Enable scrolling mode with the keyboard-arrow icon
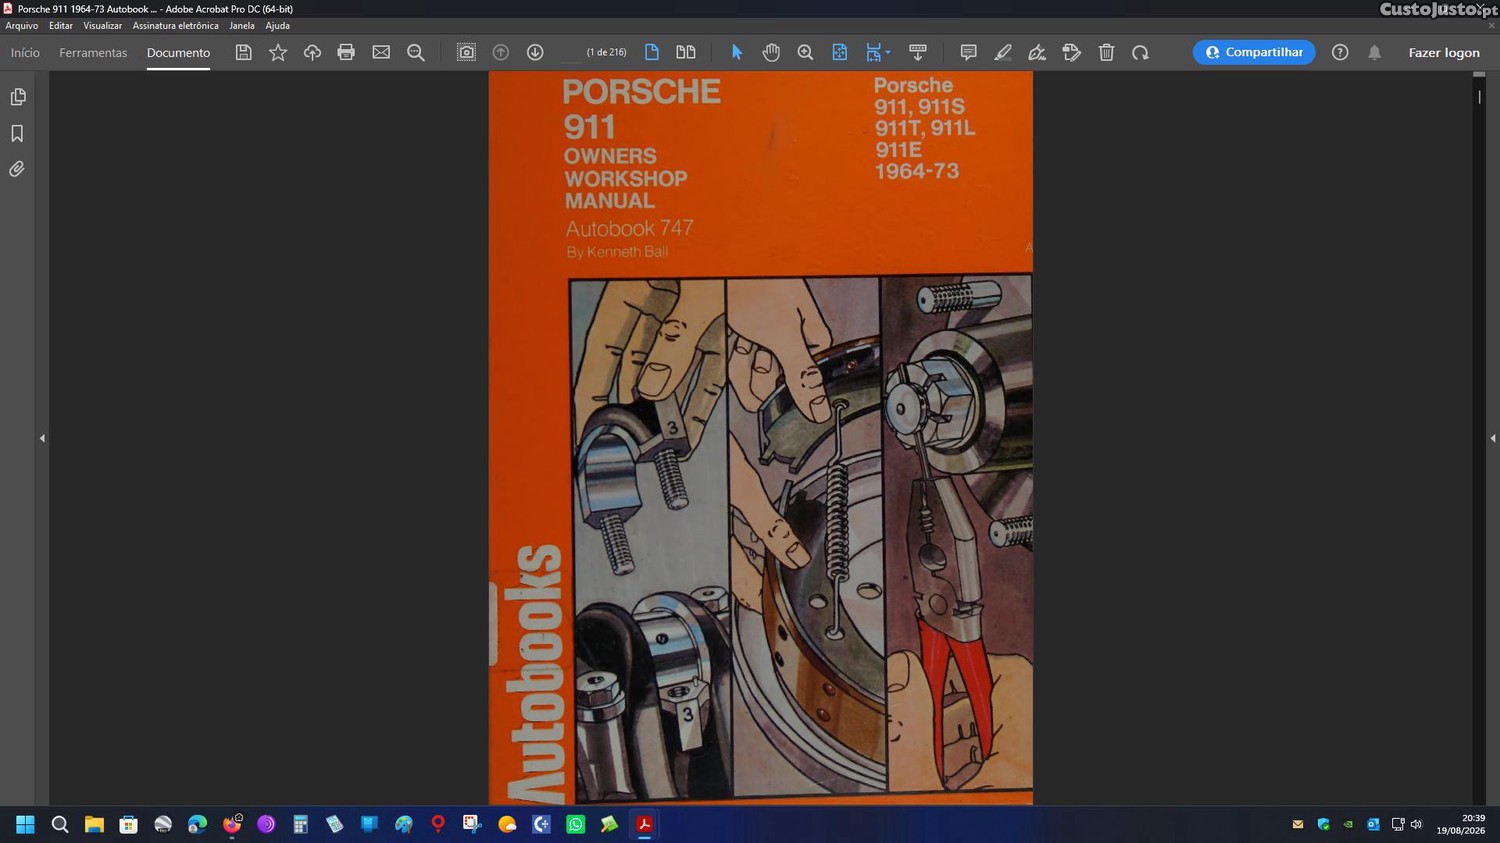 tap(917, 52)
